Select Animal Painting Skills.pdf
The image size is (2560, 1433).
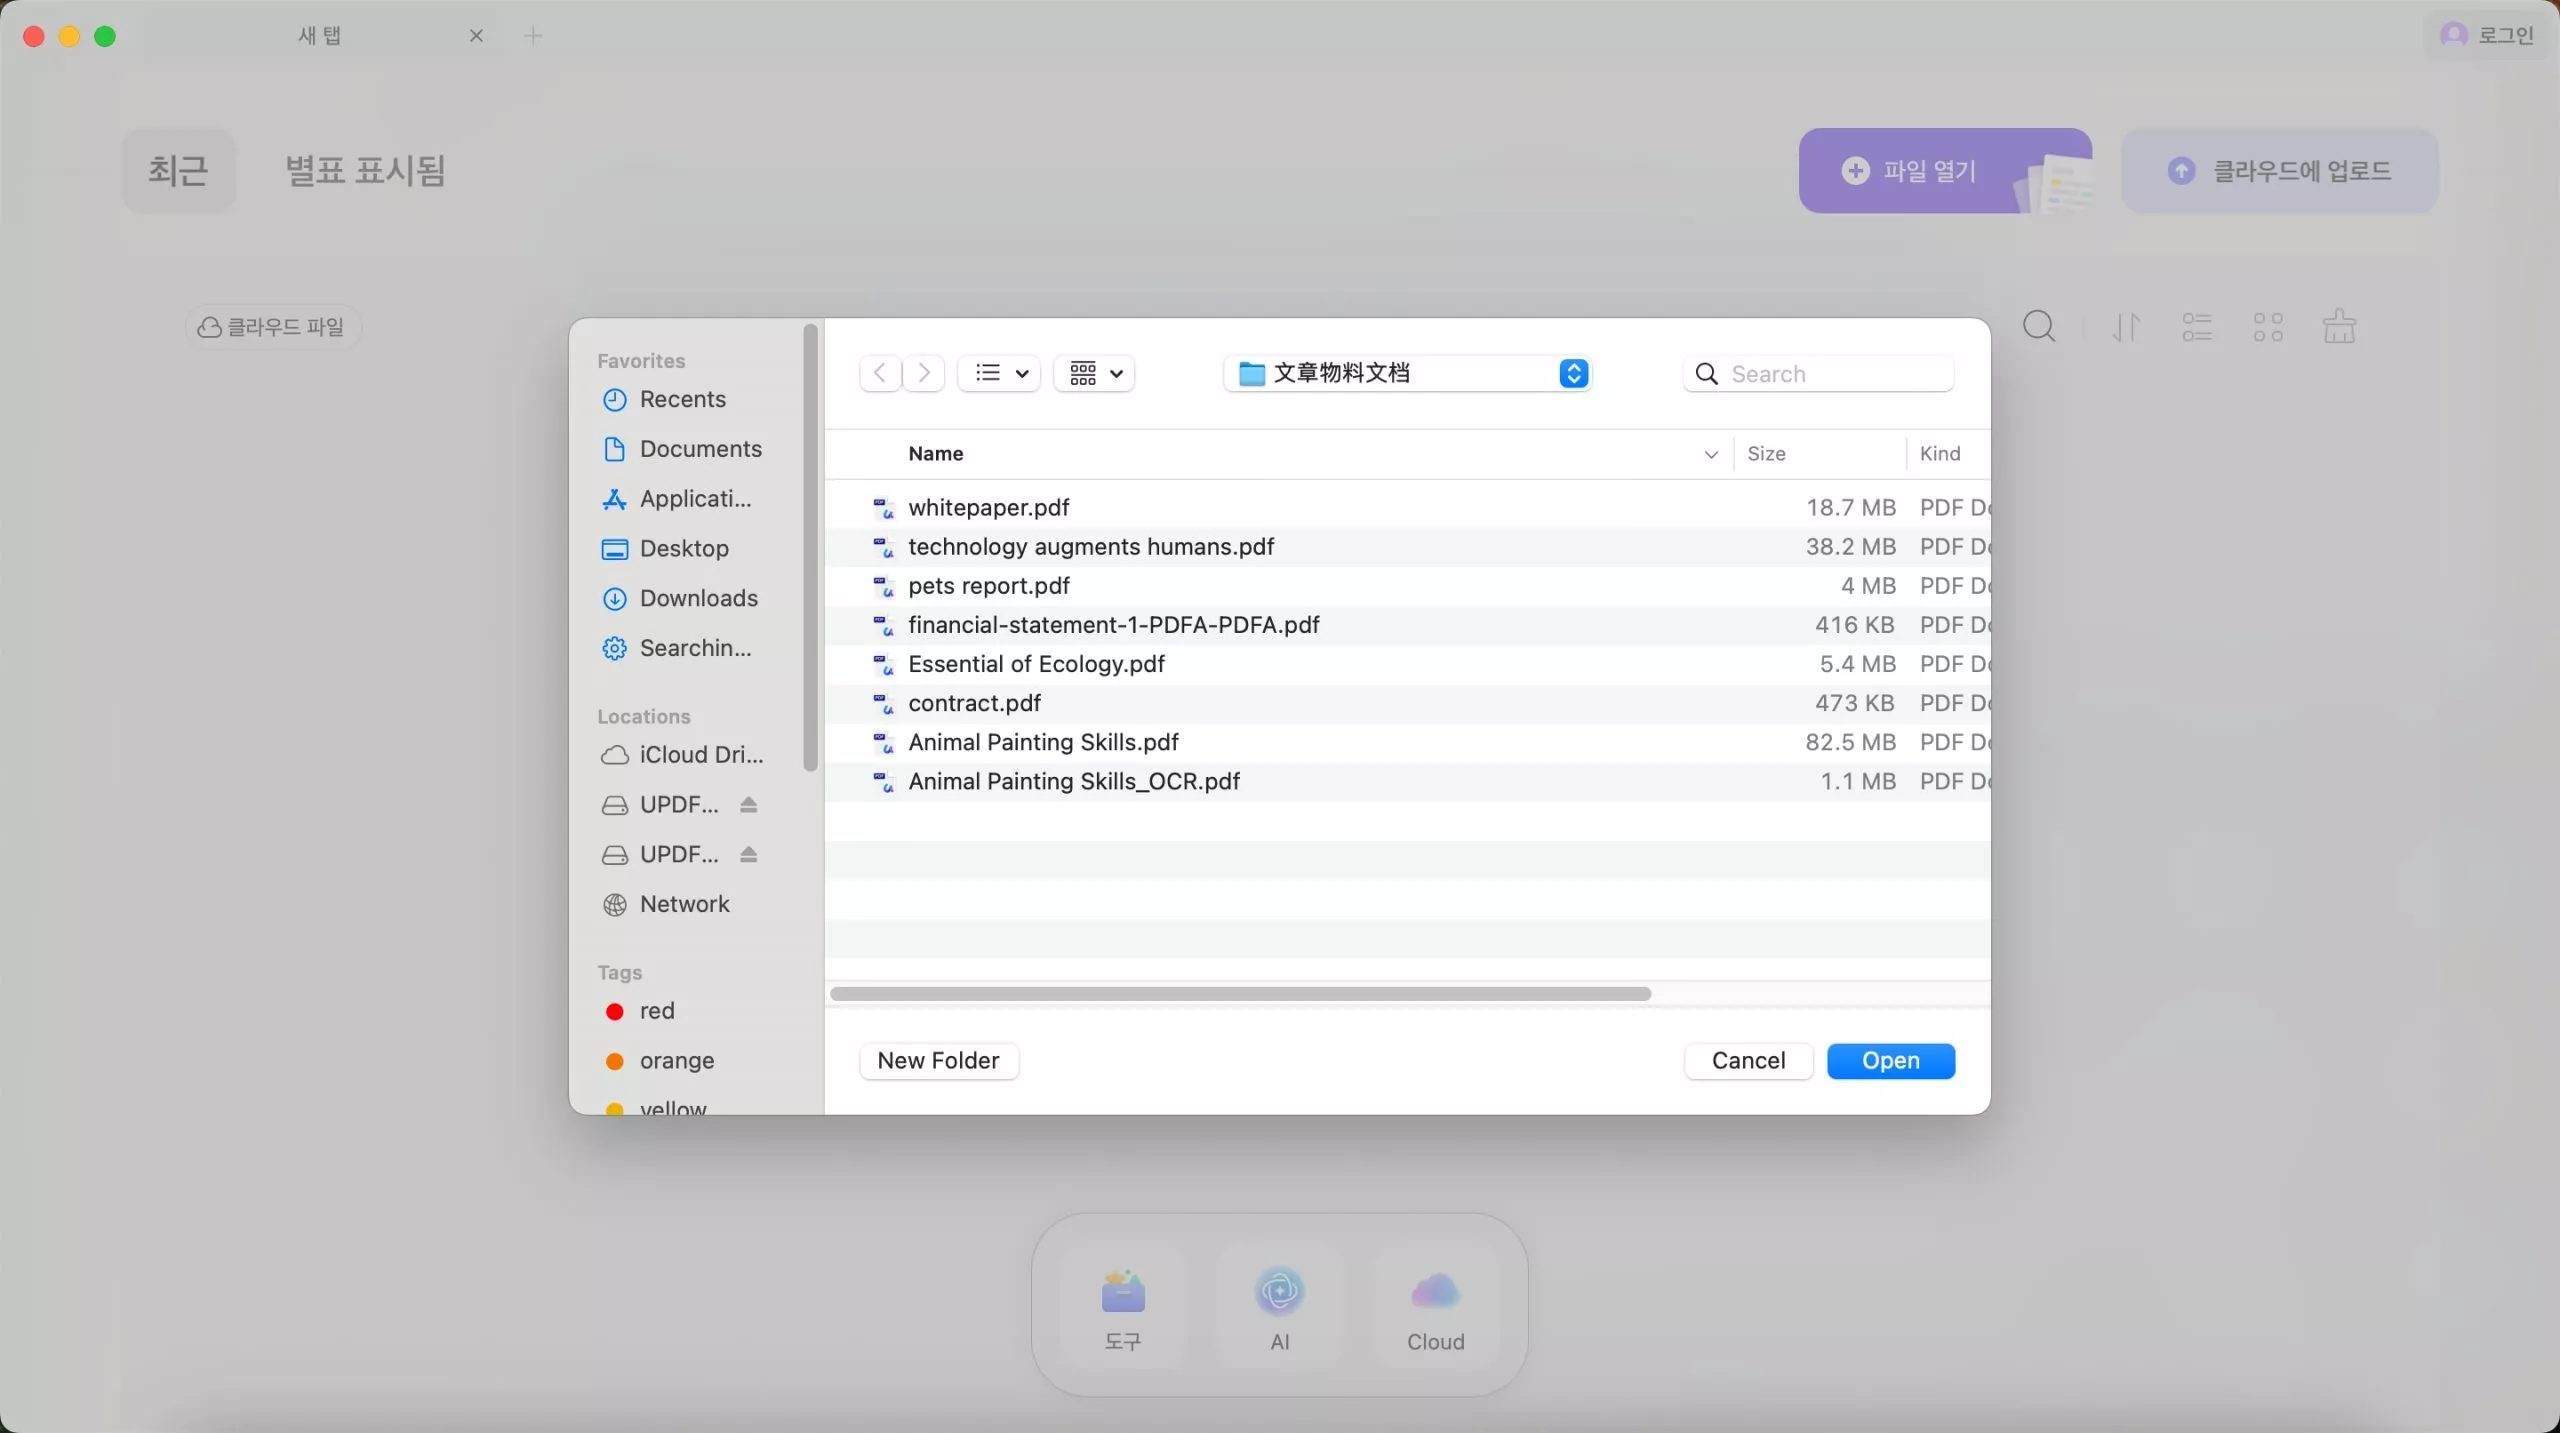(1407, 742)
